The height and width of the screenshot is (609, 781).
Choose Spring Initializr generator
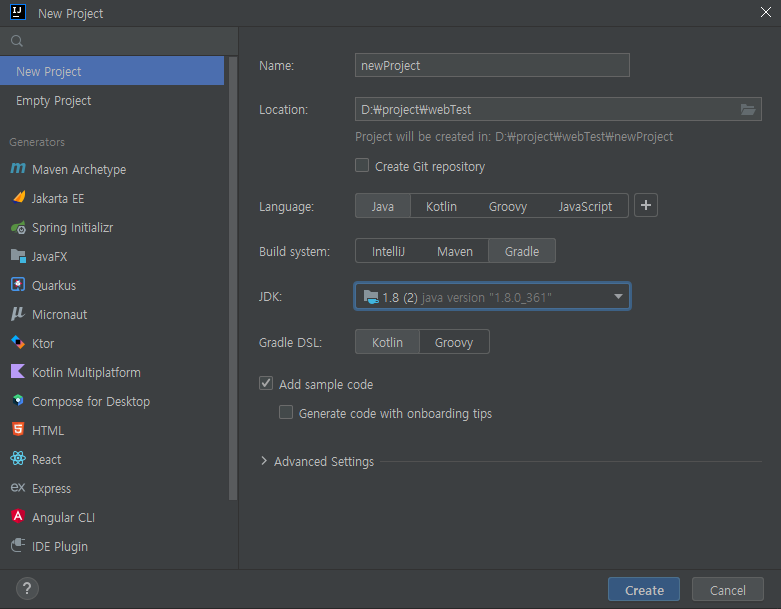point(73,228)
